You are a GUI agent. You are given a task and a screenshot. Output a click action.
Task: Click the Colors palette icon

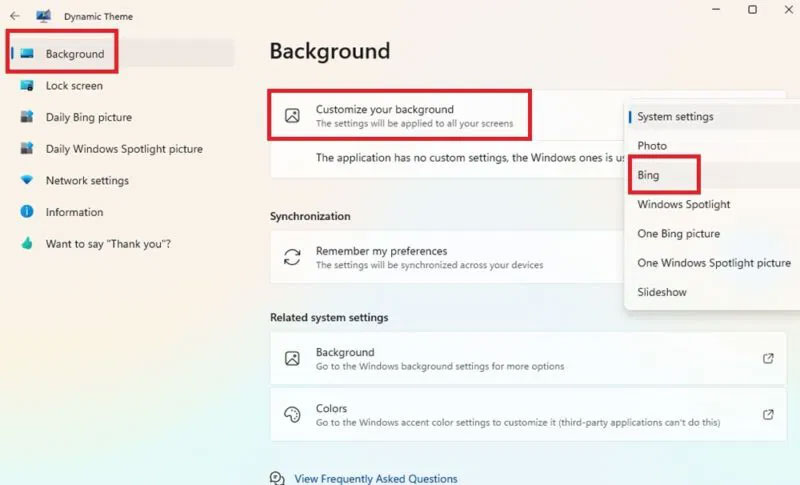(x=292, y=415)
